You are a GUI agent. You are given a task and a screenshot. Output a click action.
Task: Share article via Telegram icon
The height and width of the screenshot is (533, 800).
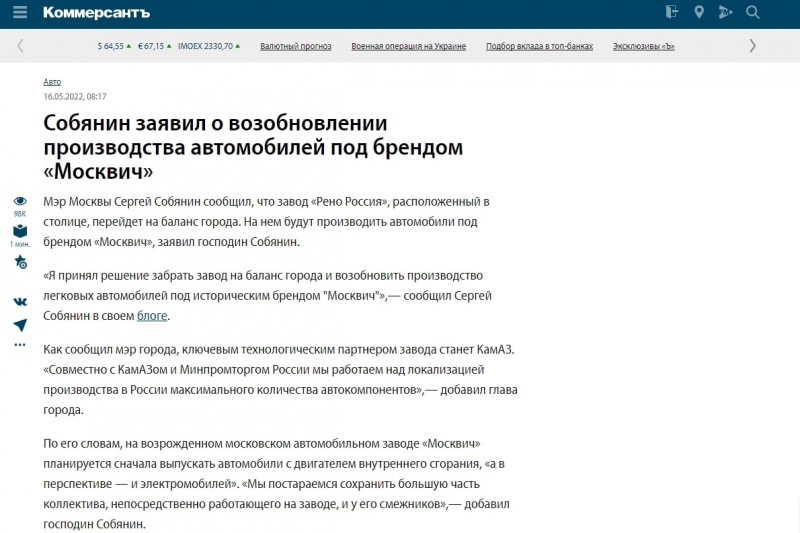pos(20,325)
